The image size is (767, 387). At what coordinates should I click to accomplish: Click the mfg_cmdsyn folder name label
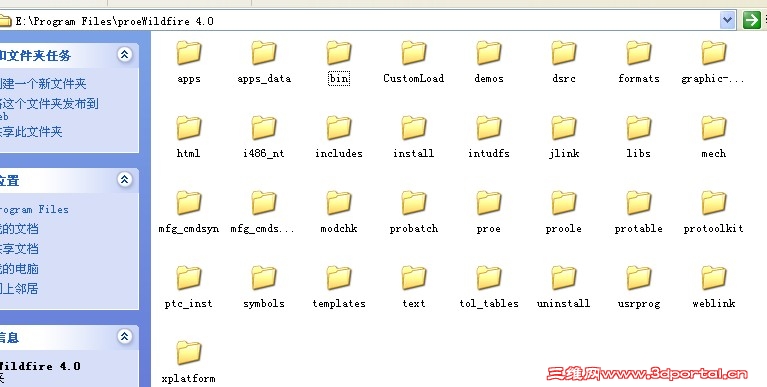[189, 228]
